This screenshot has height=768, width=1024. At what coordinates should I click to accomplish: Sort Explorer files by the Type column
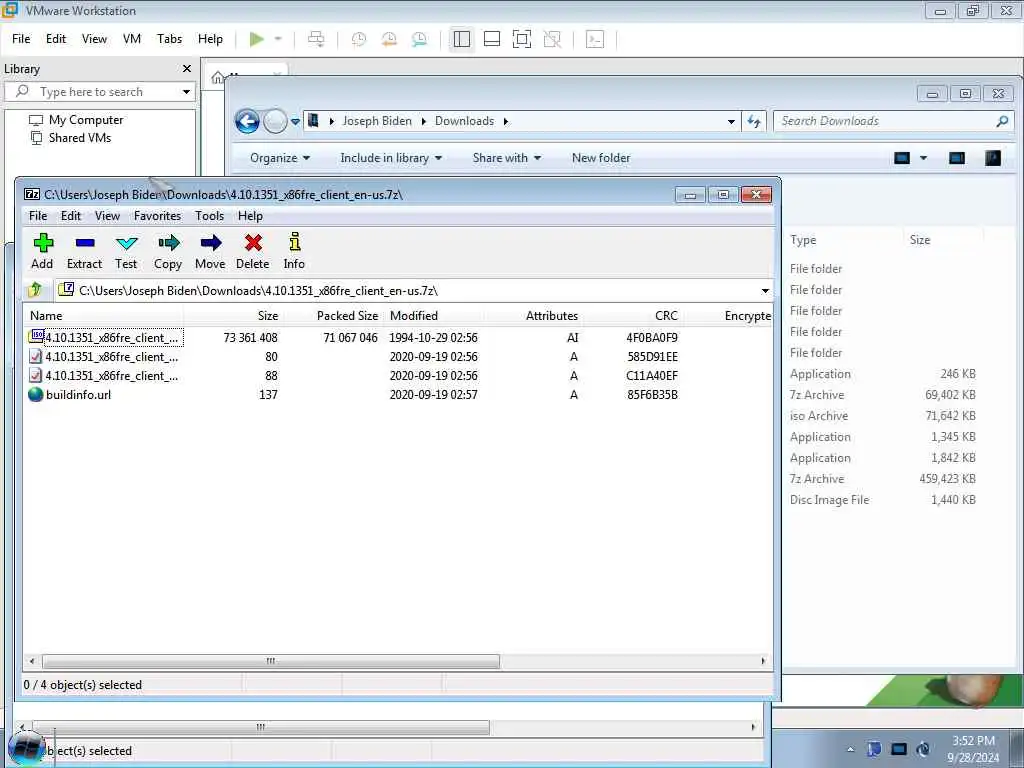click(x=803, y=240)
